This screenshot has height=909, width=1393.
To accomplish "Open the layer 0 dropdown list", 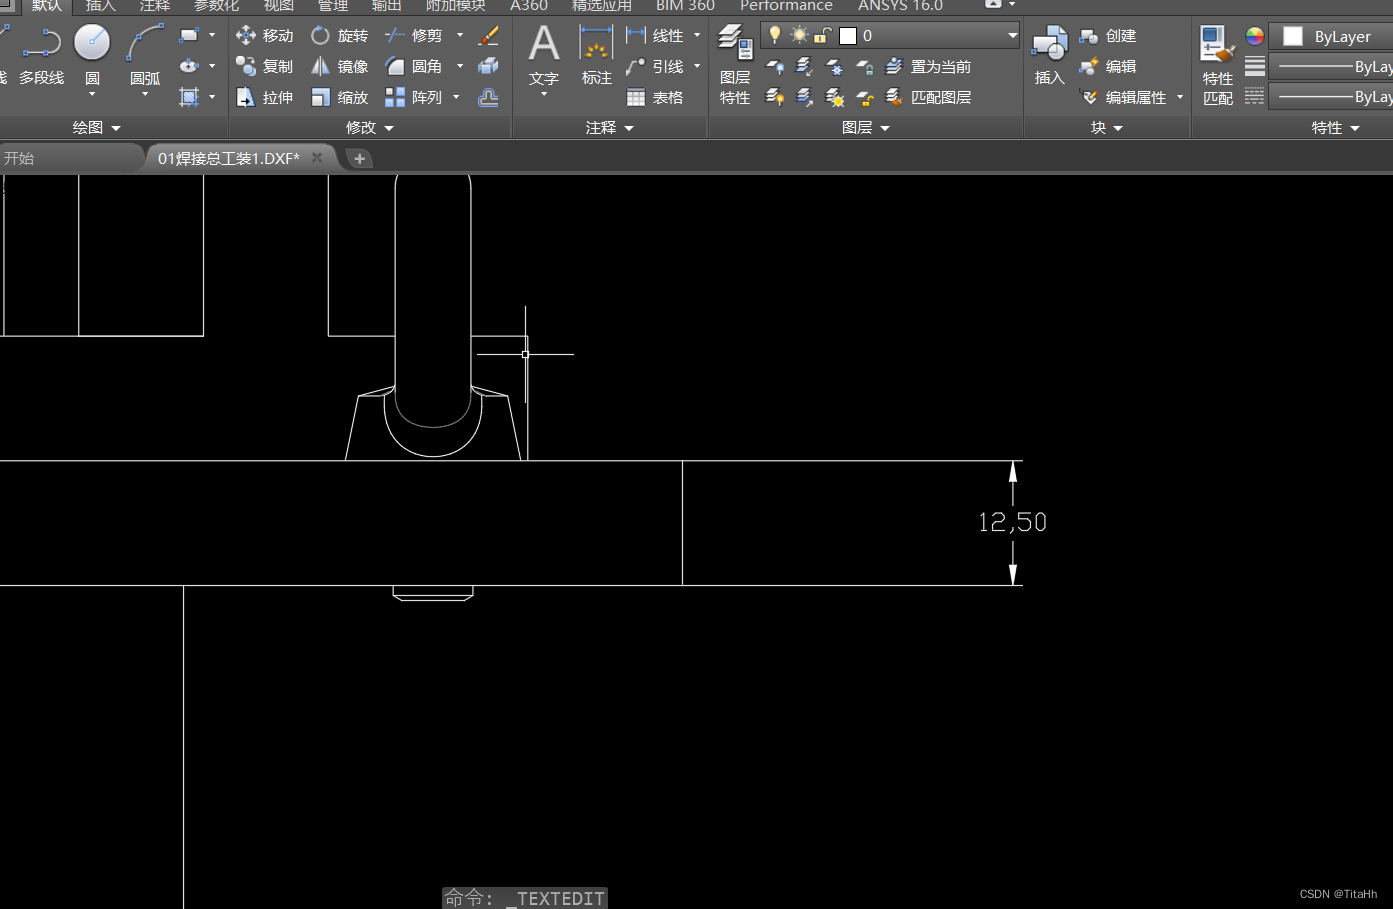I will tap(1012, 35).
